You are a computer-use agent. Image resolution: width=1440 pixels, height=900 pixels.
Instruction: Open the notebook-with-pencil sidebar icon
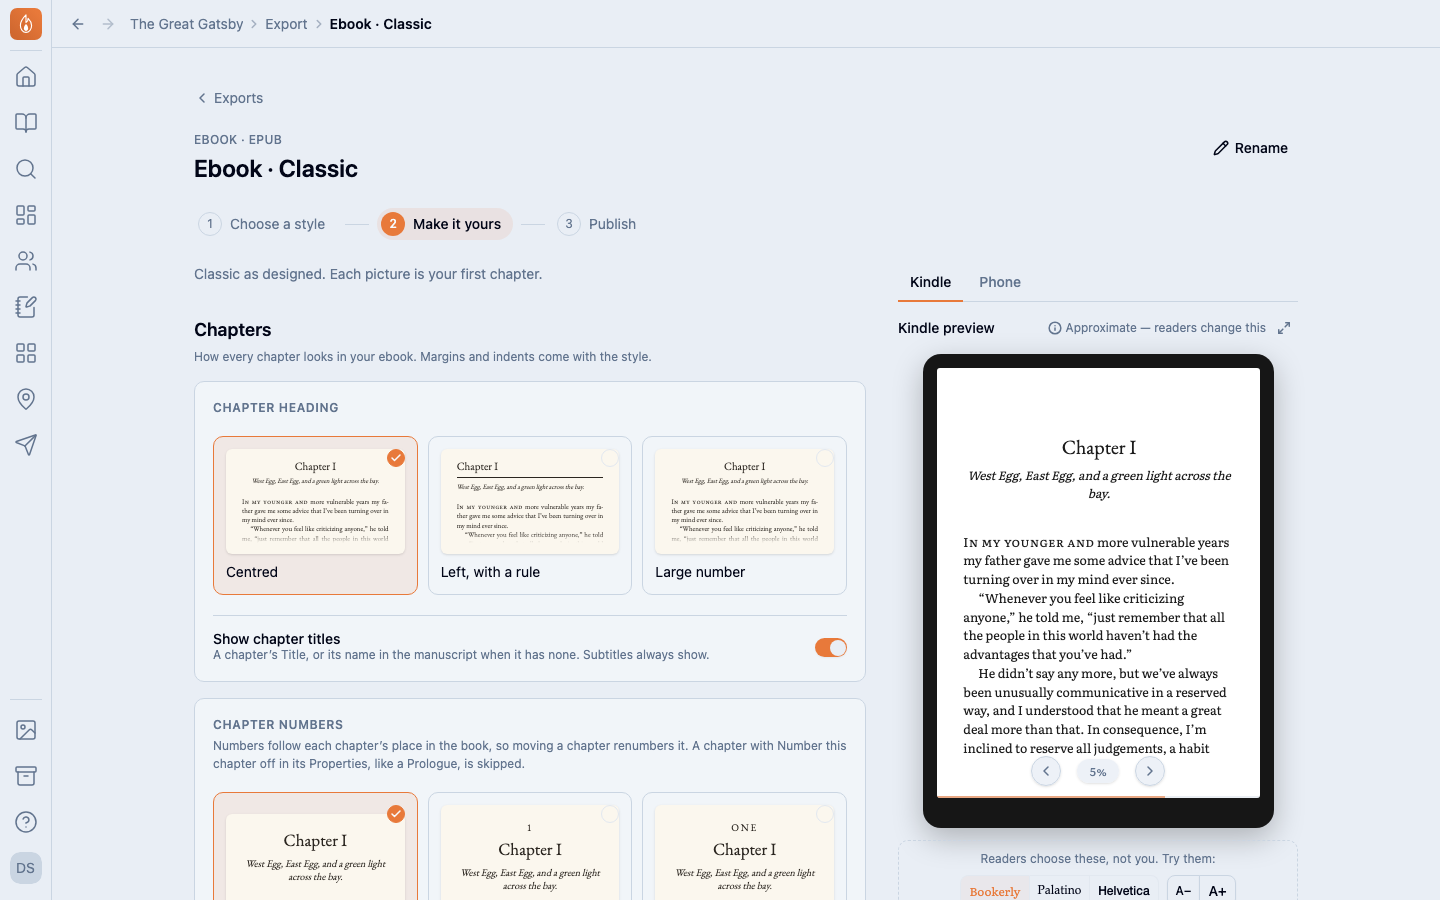coord(26,307)
